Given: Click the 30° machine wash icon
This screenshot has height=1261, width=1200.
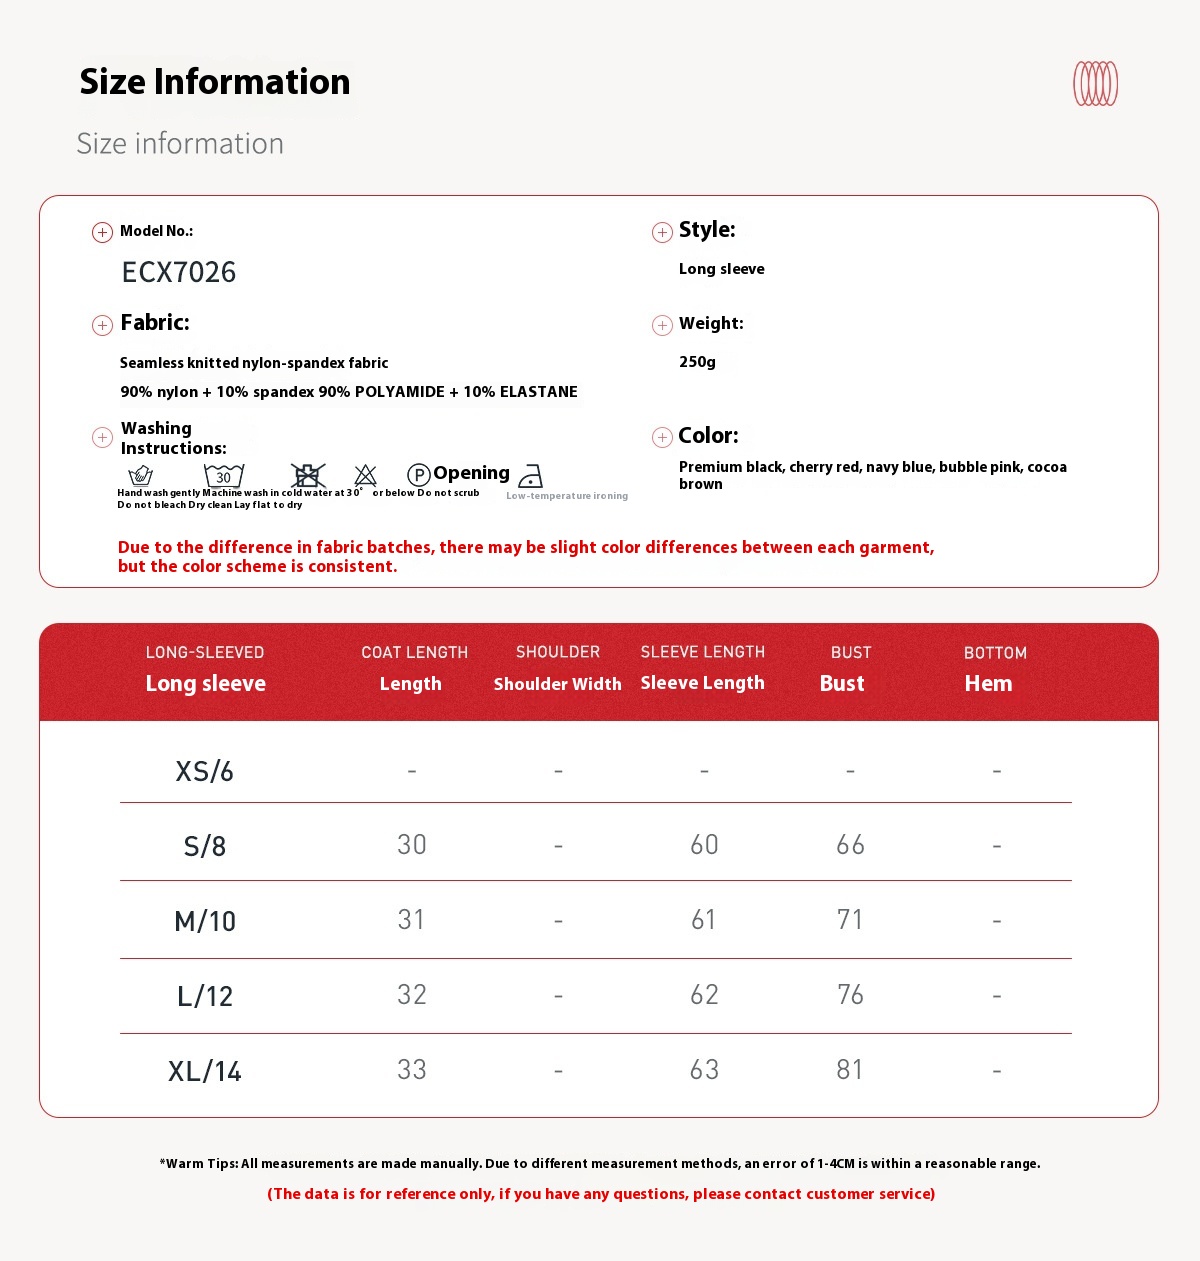Looking at the screenshot, I should pyautogui.click(x=224, y=475).
